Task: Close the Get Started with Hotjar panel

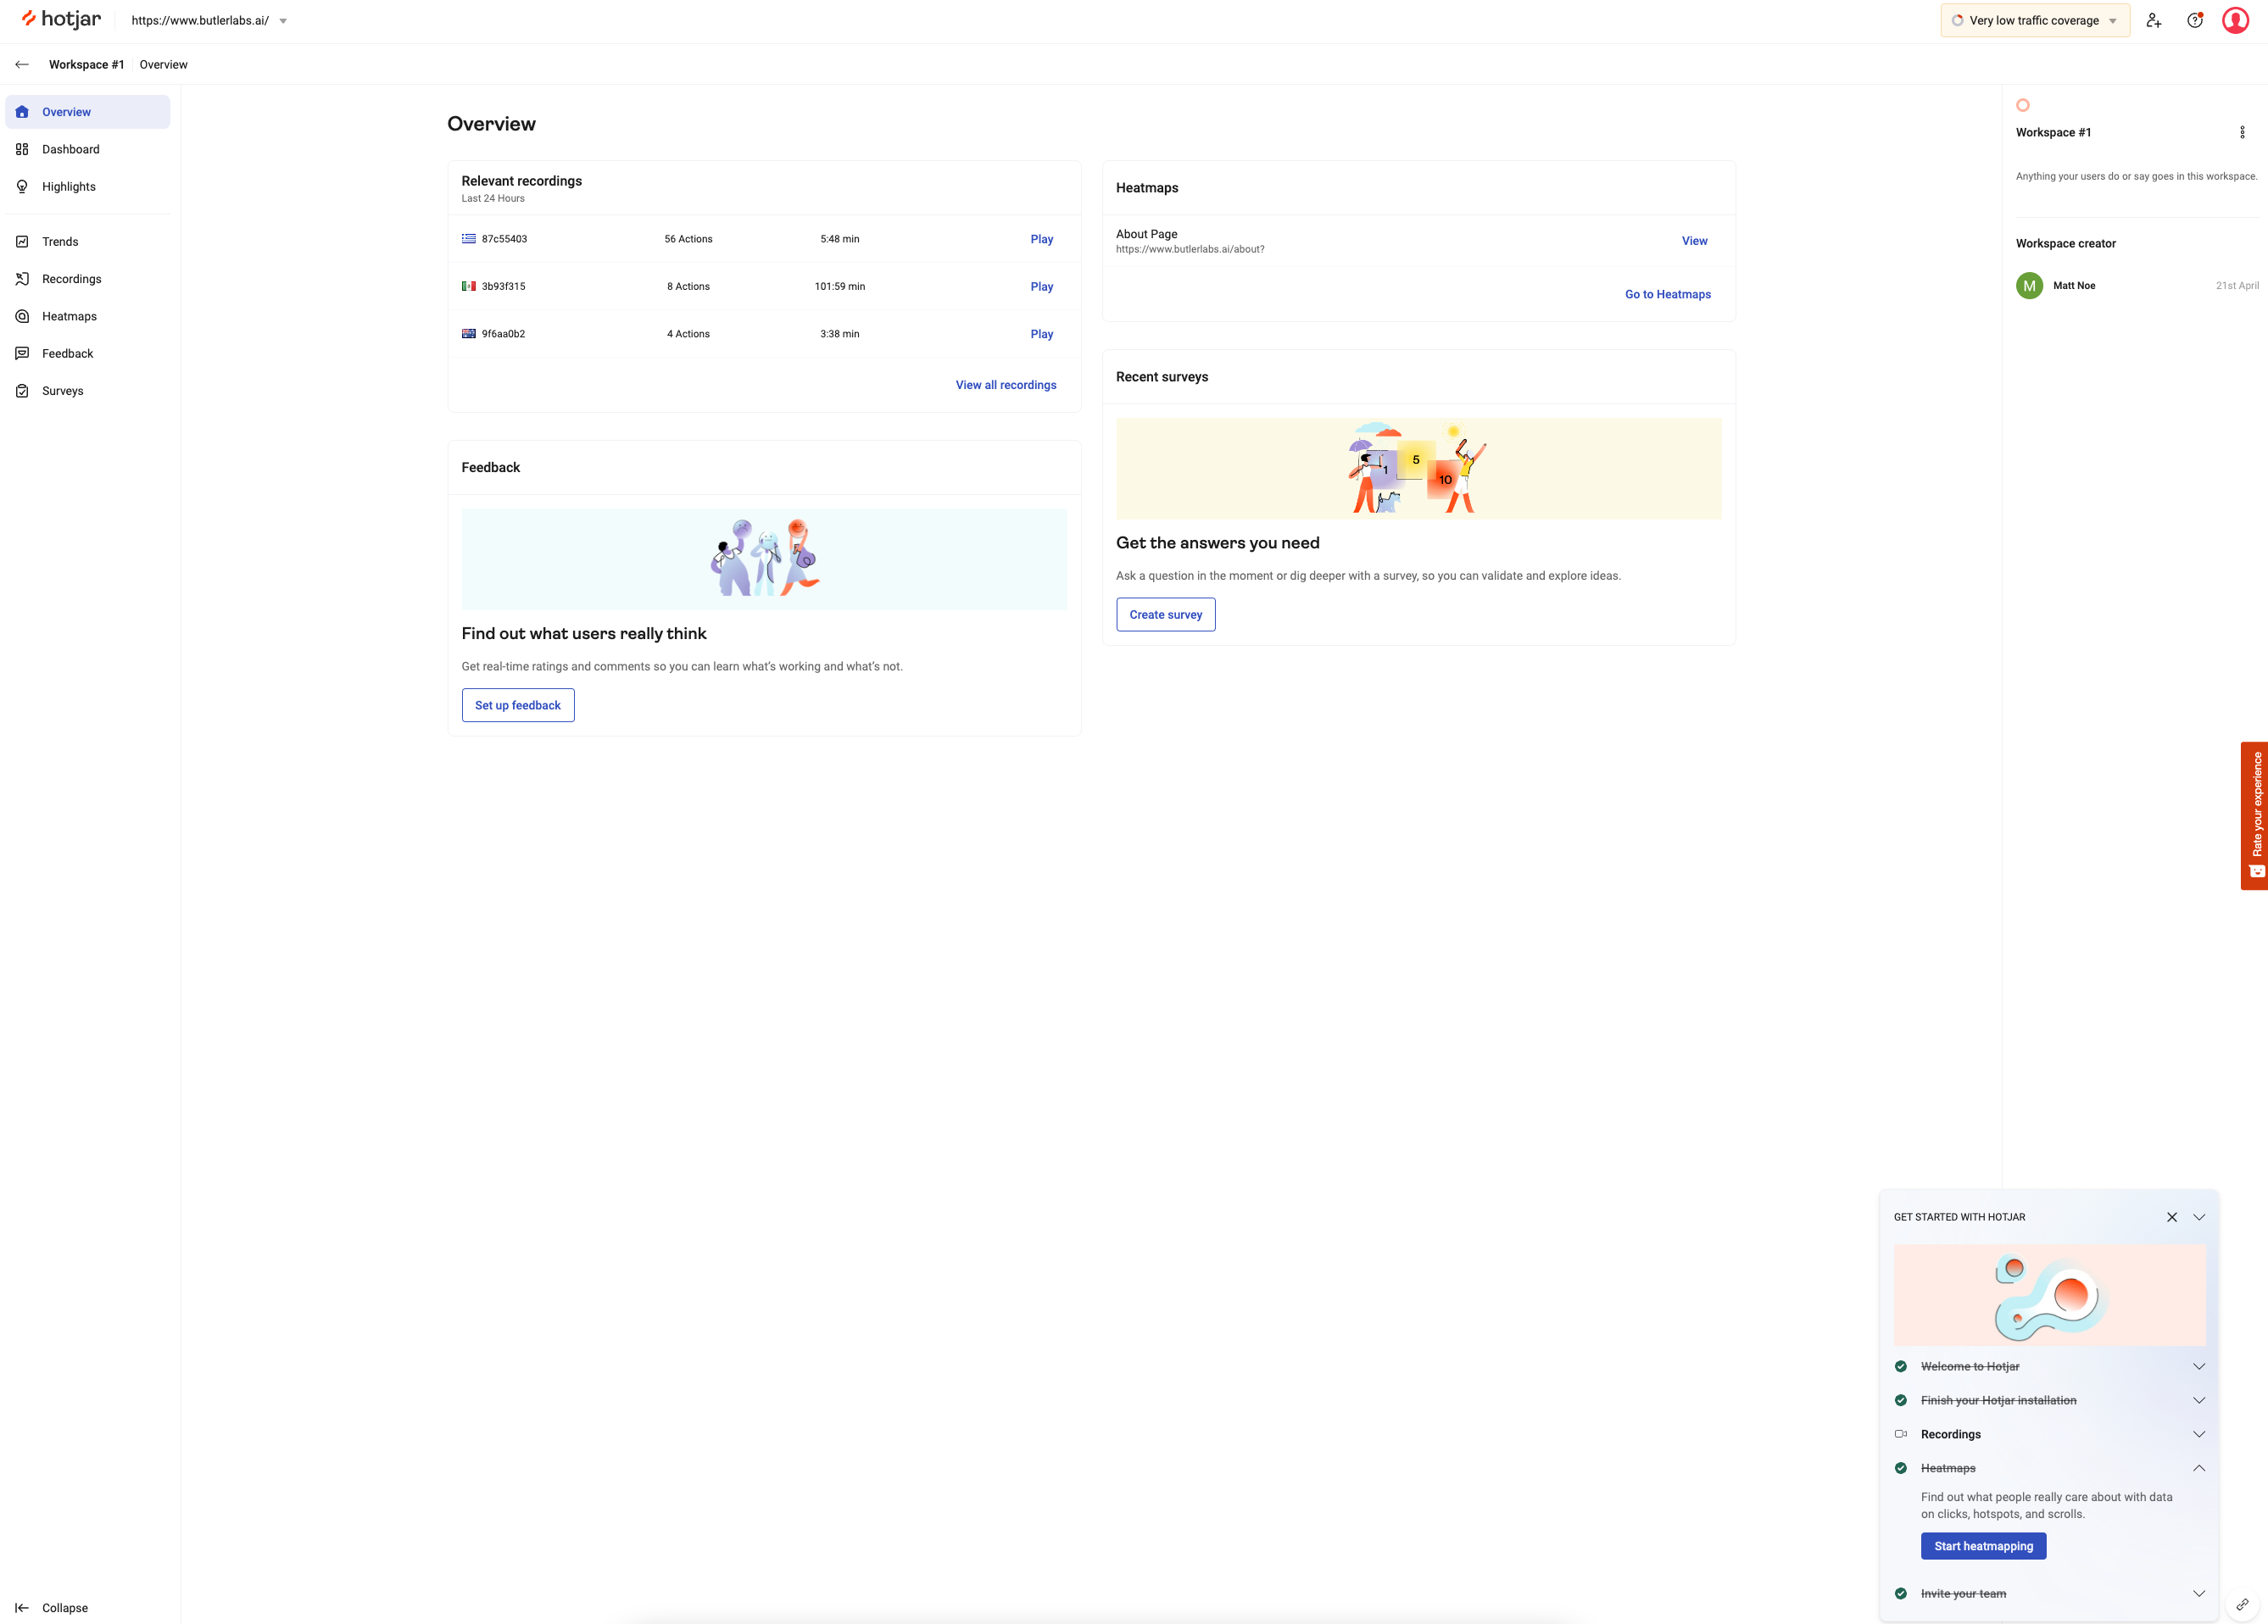Action: click(x=2172, y=1217)
